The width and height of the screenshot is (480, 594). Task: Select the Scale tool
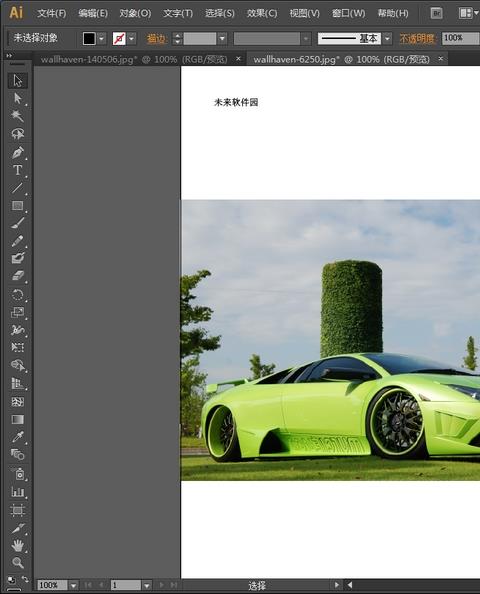pos(17,312)
